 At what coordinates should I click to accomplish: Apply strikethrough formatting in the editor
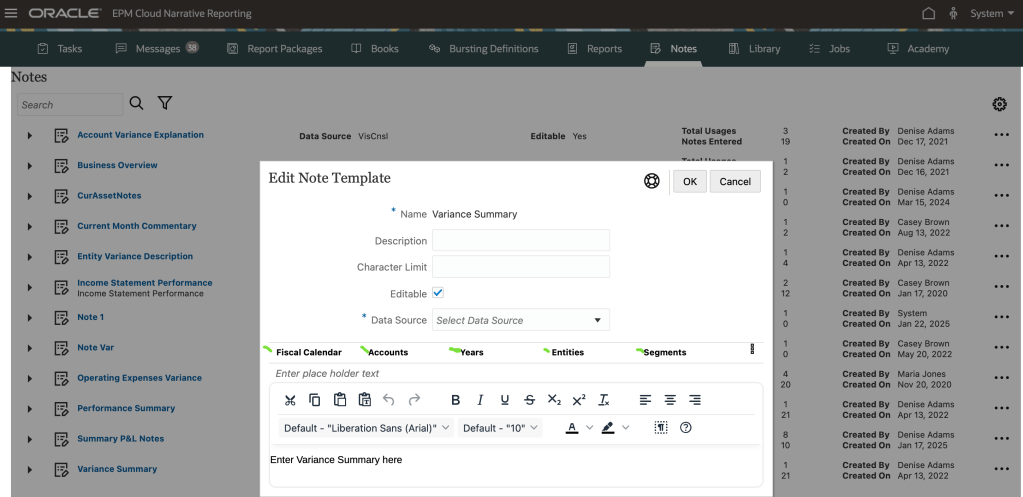coord(529,400)
